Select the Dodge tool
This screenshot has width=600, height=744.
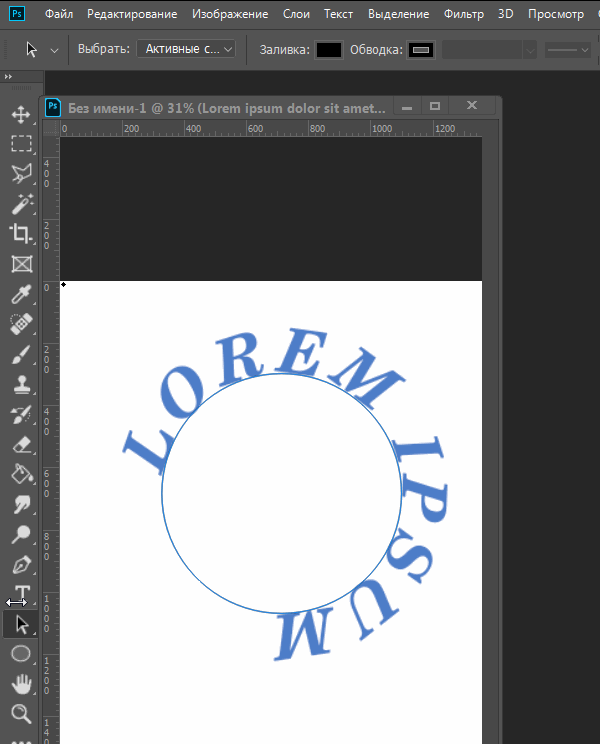[21, 534]
